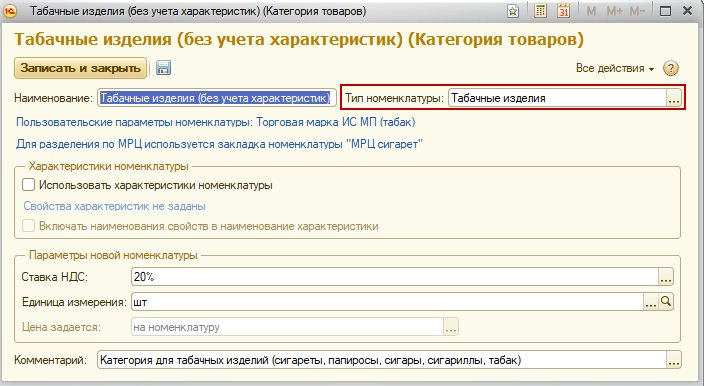This screenshot has height=386, width=704.
Task: Open the calculator icon in title bar
Action: click(x=541, y=11)
